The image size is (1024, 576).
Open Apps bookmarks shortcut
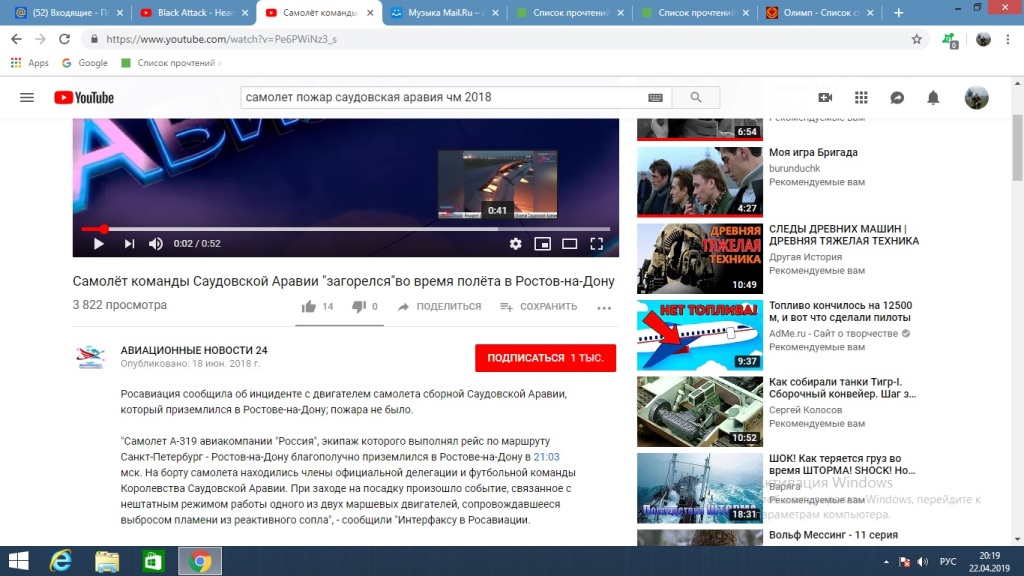(29, 63)
